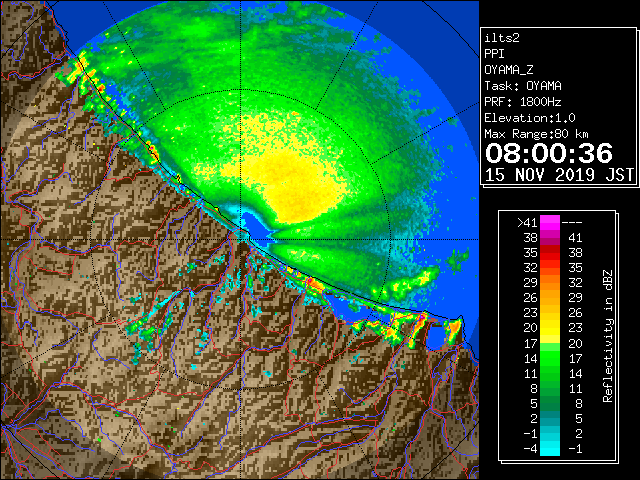Click the radar origin at crosshair center
Image resolution: width=640 pixels, height=480 pixels.
[x=241, y=239]
